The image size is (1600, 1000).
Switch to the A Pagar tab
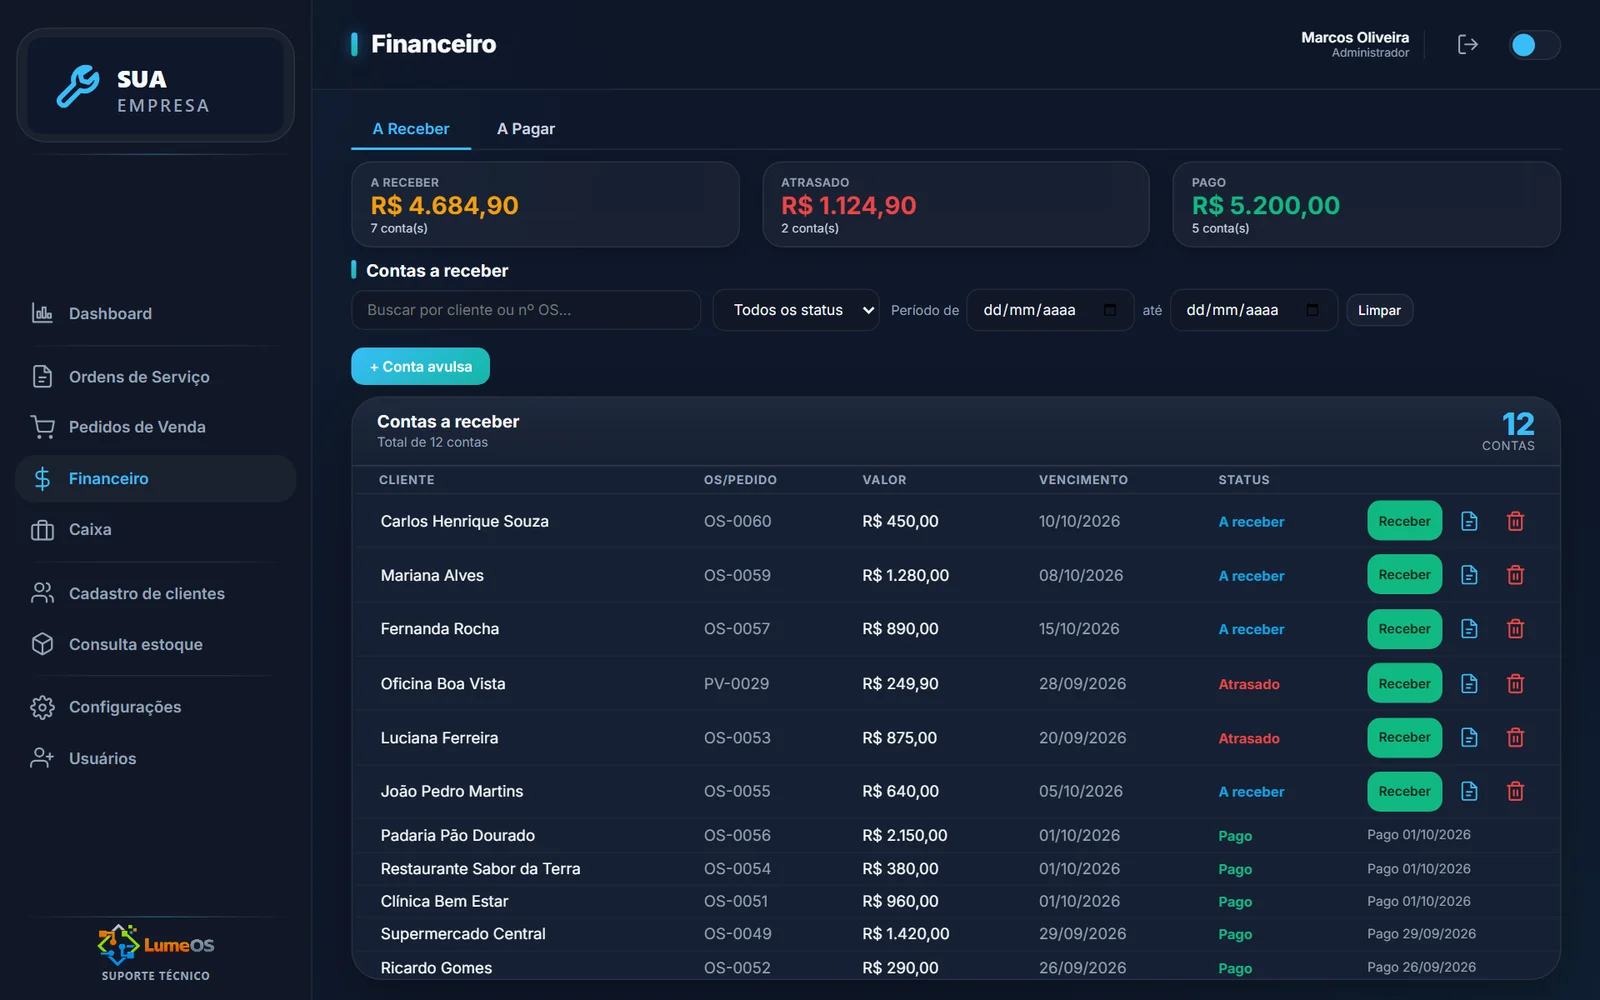point(526,129)
